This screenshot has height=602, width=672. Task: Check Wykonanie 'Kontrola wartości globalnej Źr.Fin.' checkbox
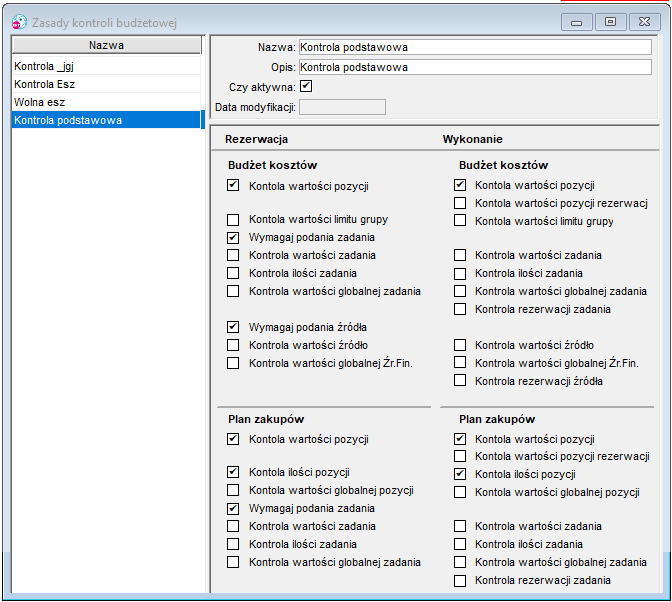click(460, 362)
